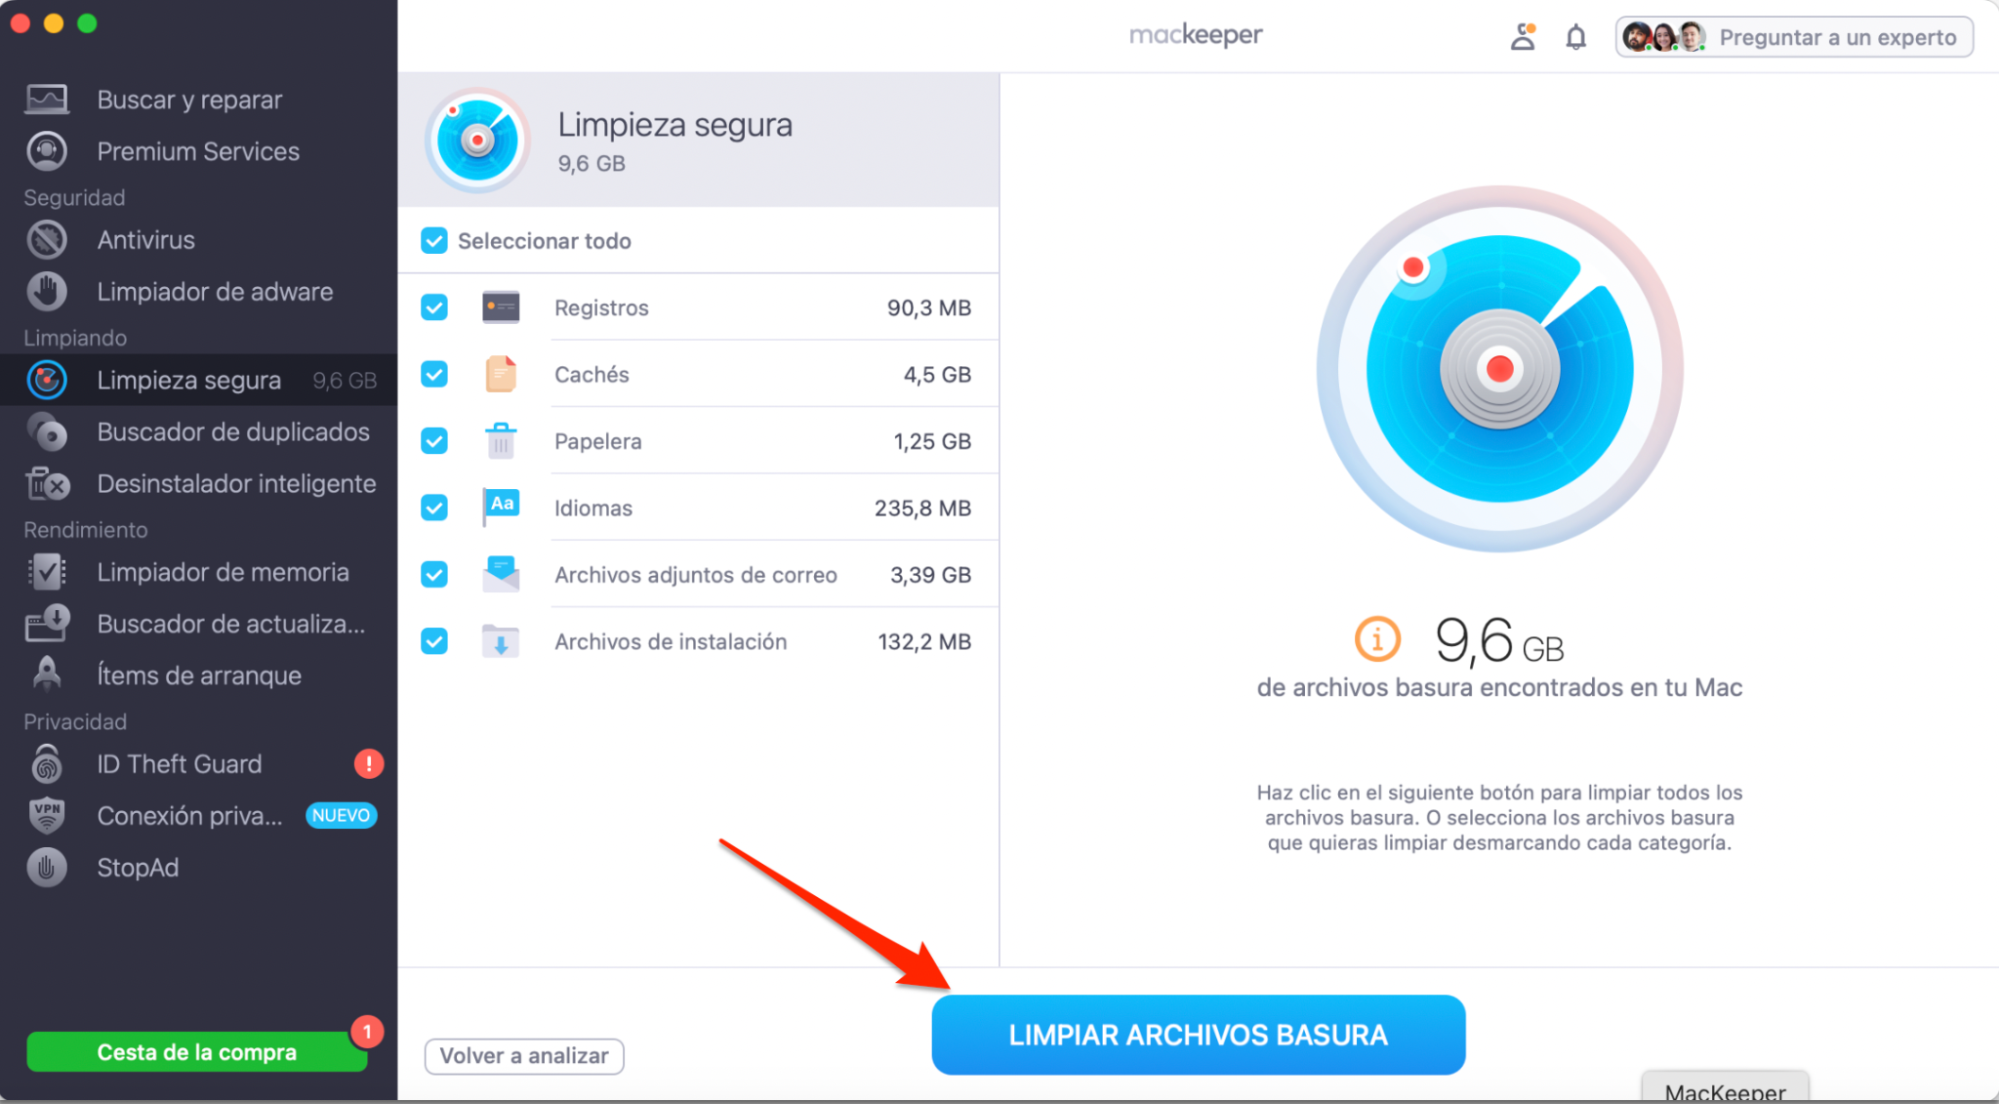Uncheck the Seleccionar todo checkbox
The image size is (1999, 1104).
coord(434,240)
